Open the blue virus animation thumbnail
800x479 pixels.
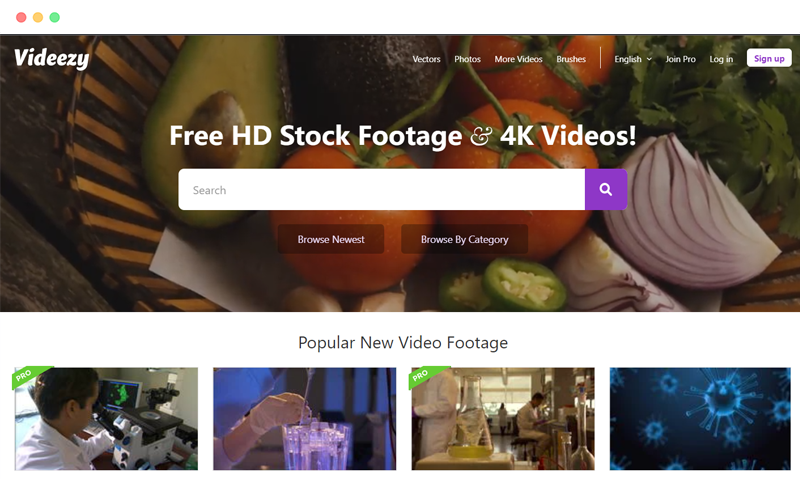point(700,419)
